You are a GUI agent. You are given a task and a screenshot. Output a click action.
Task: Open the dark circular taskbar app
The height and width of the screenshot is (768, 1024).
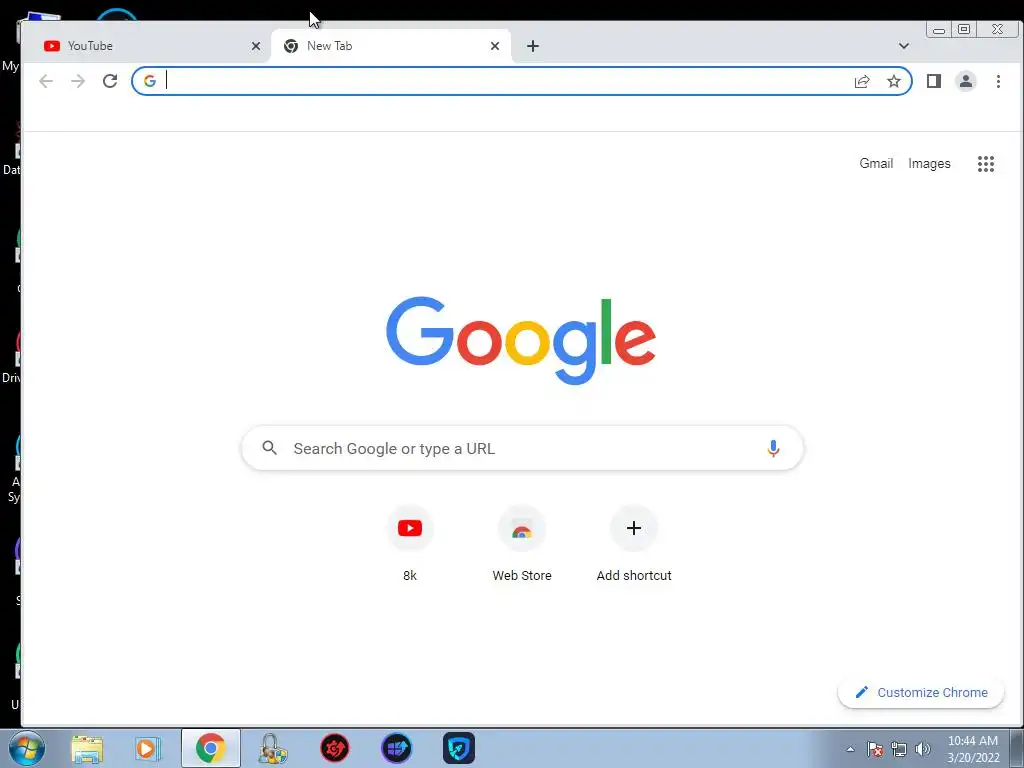pyautogui.click(x=396, y=748)
